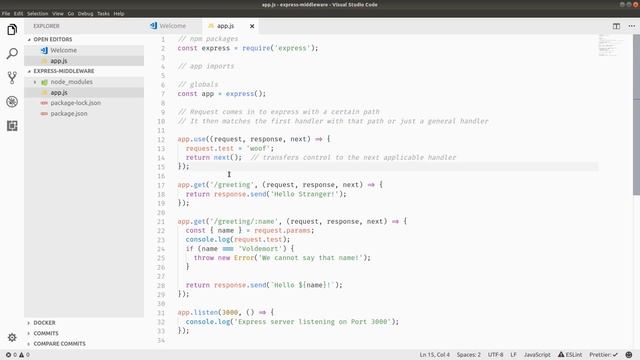Open the Edit menu
640x360 pixels.
tap(18, 13)
